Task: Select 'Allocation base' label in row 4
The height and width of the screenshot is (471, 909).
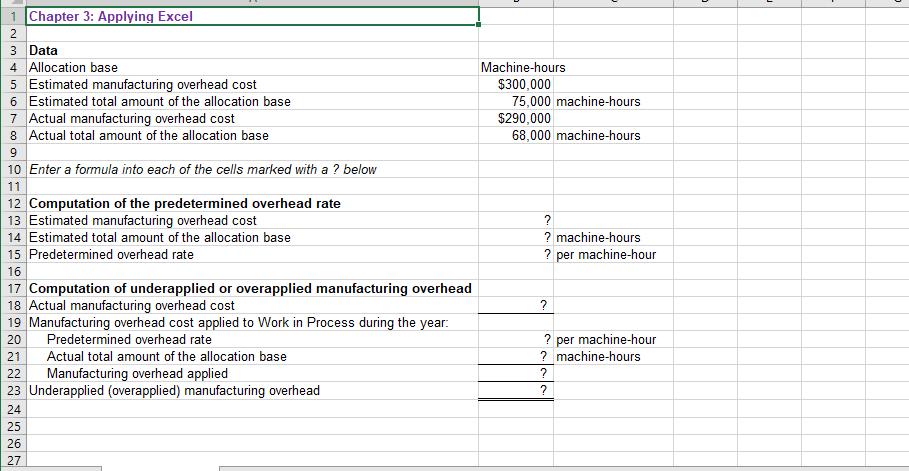Action: pyautogui.click(x=74, y=68)
